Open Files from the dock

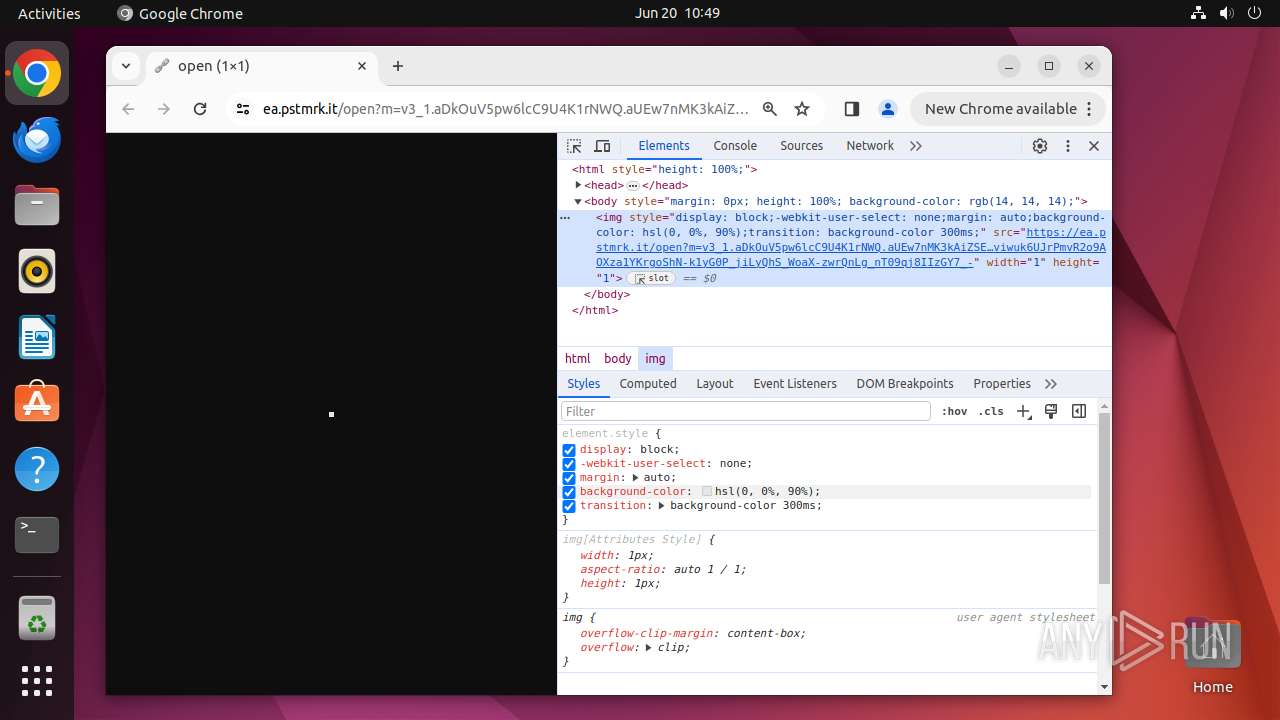tap(37, 206)
